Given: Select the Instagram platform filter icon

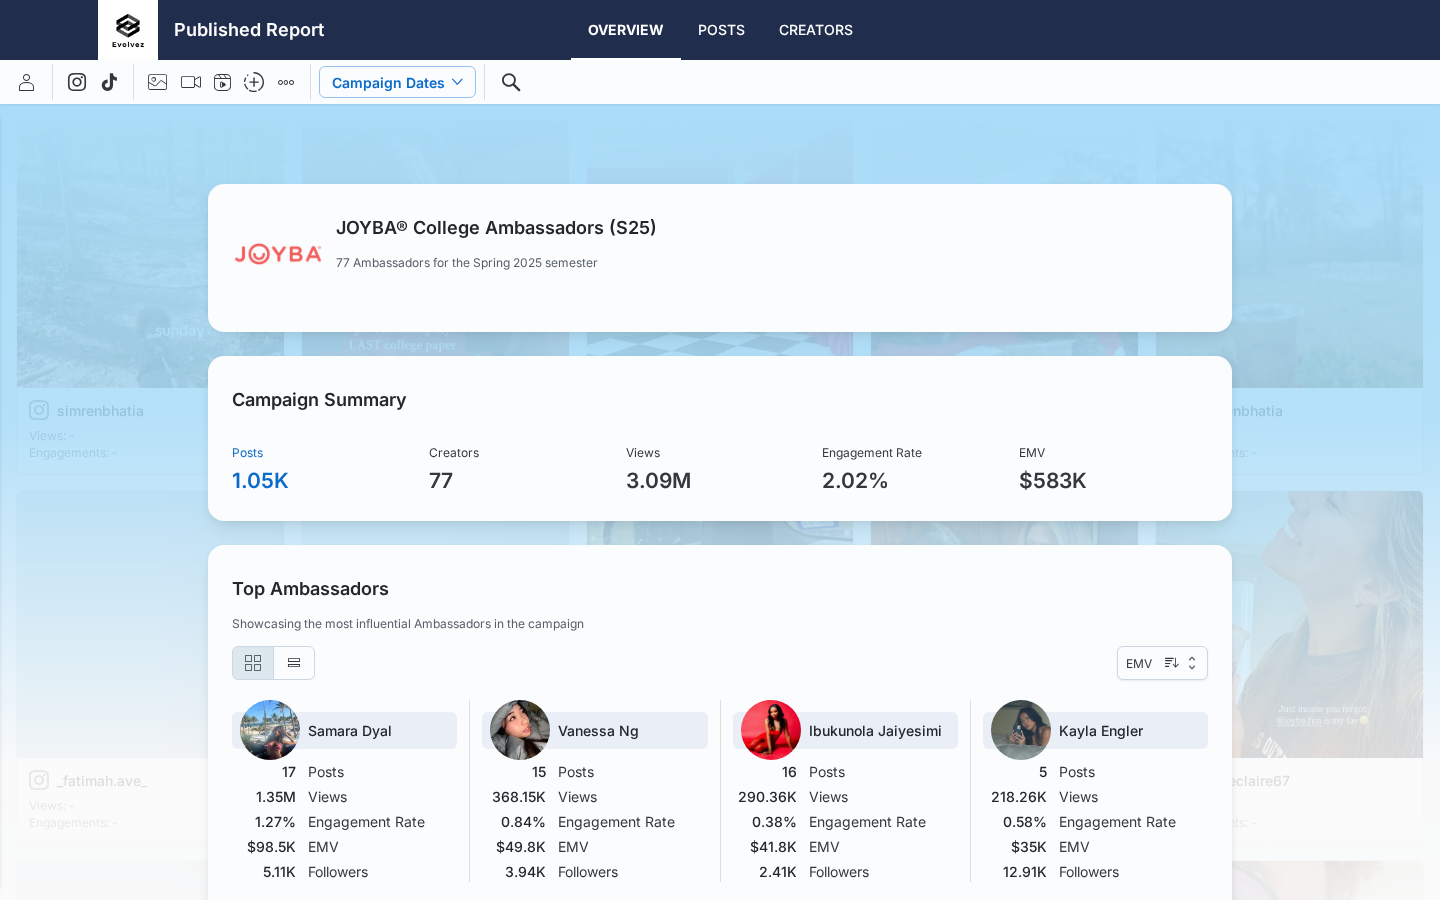Looking at the screenshot, I should pos(77,82).
